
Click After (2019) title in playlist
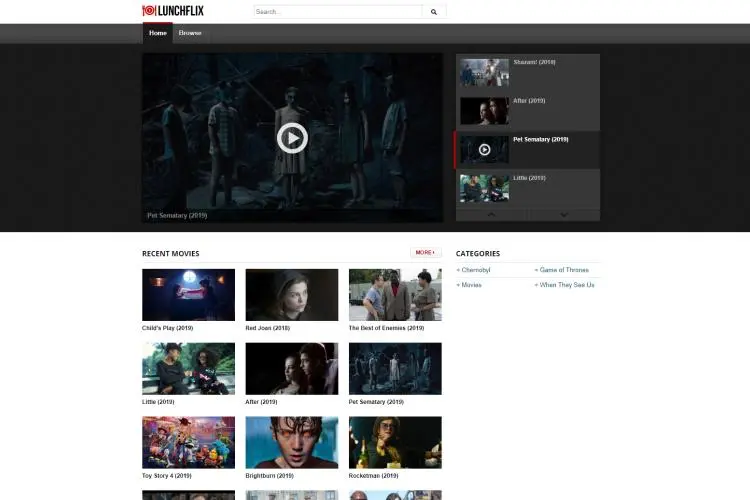point(529,101)
